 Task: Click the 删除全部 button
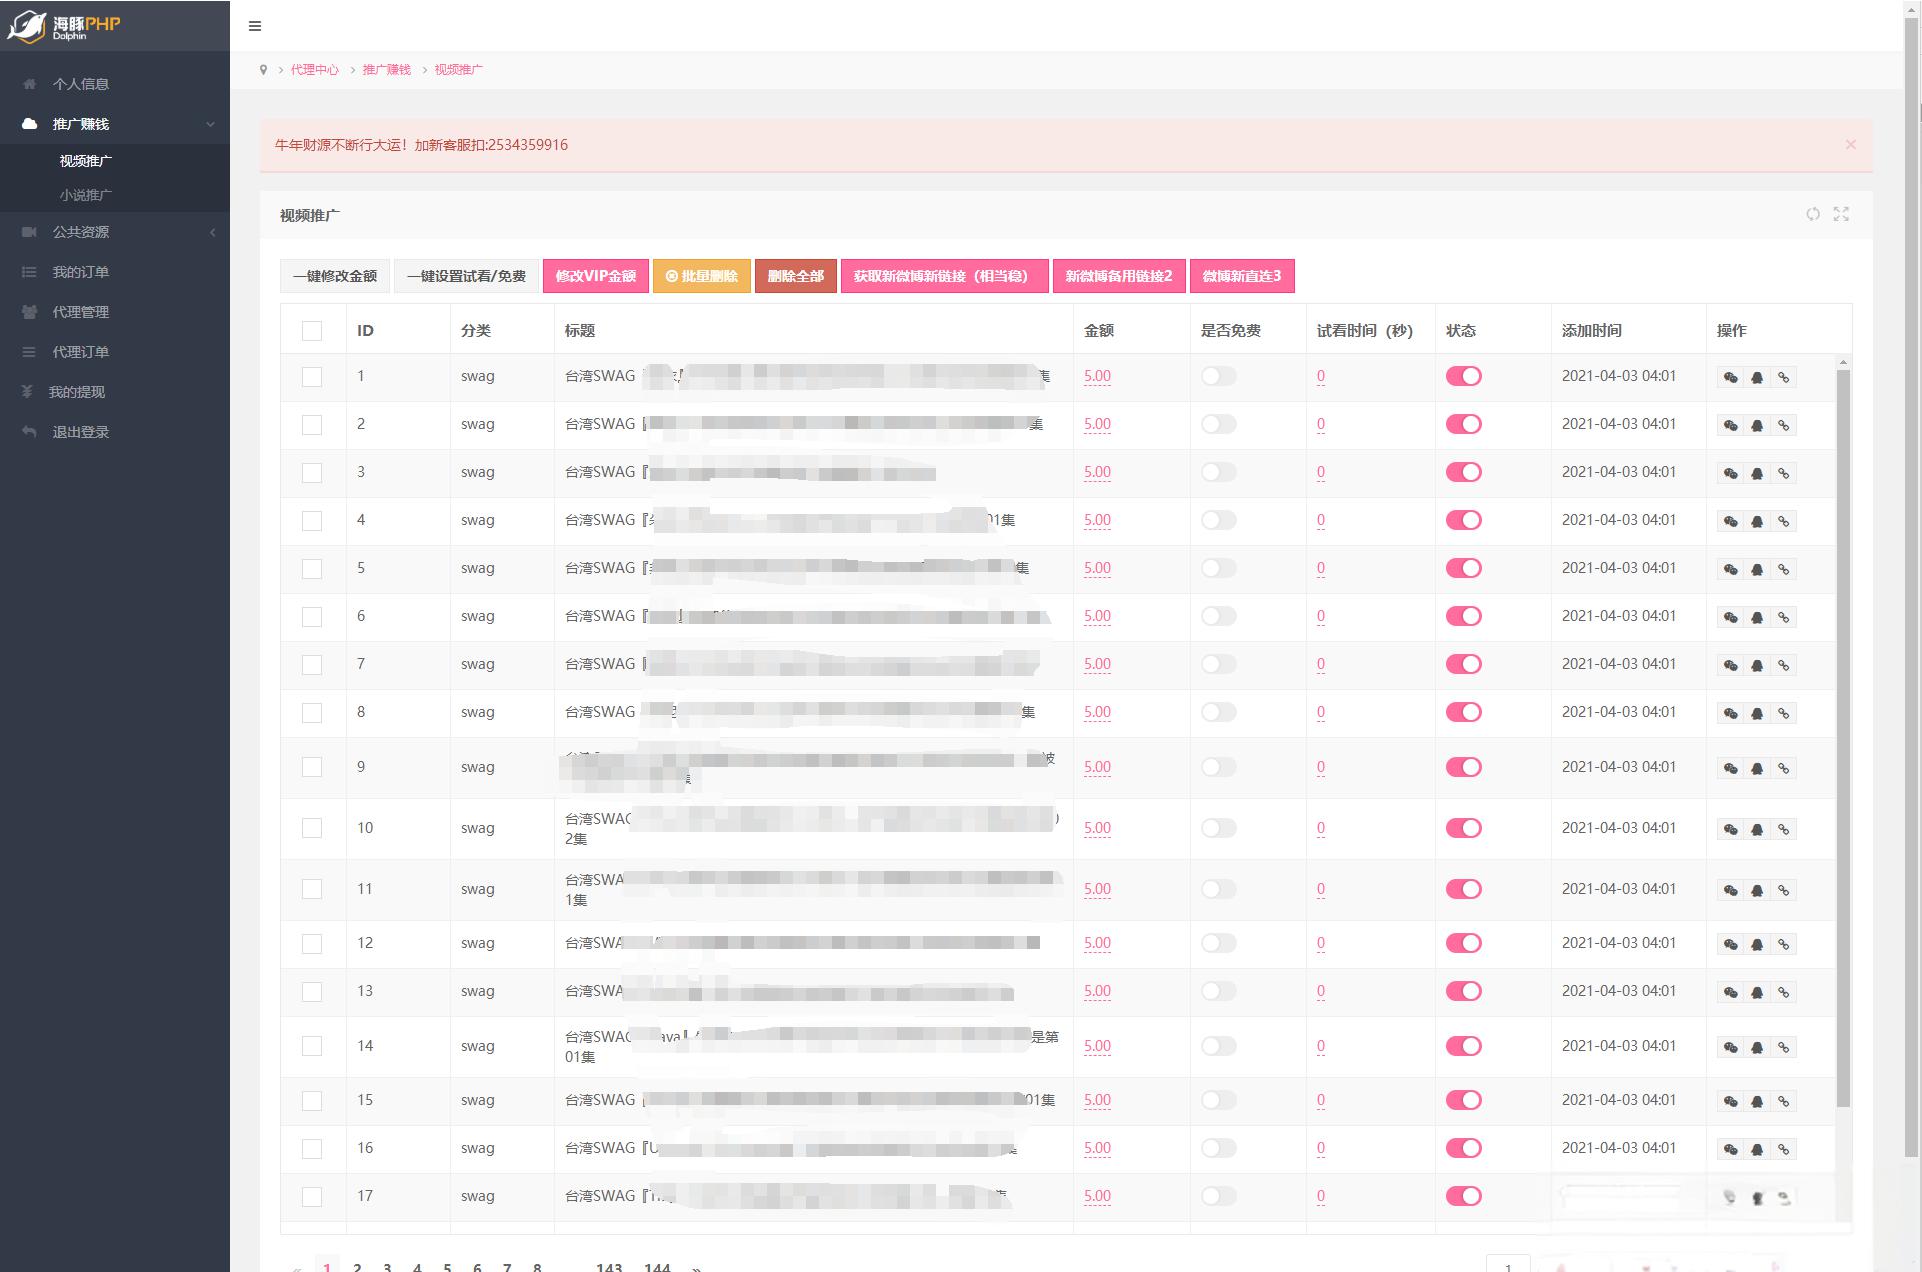pyautogui.click(x=796, y=276)
